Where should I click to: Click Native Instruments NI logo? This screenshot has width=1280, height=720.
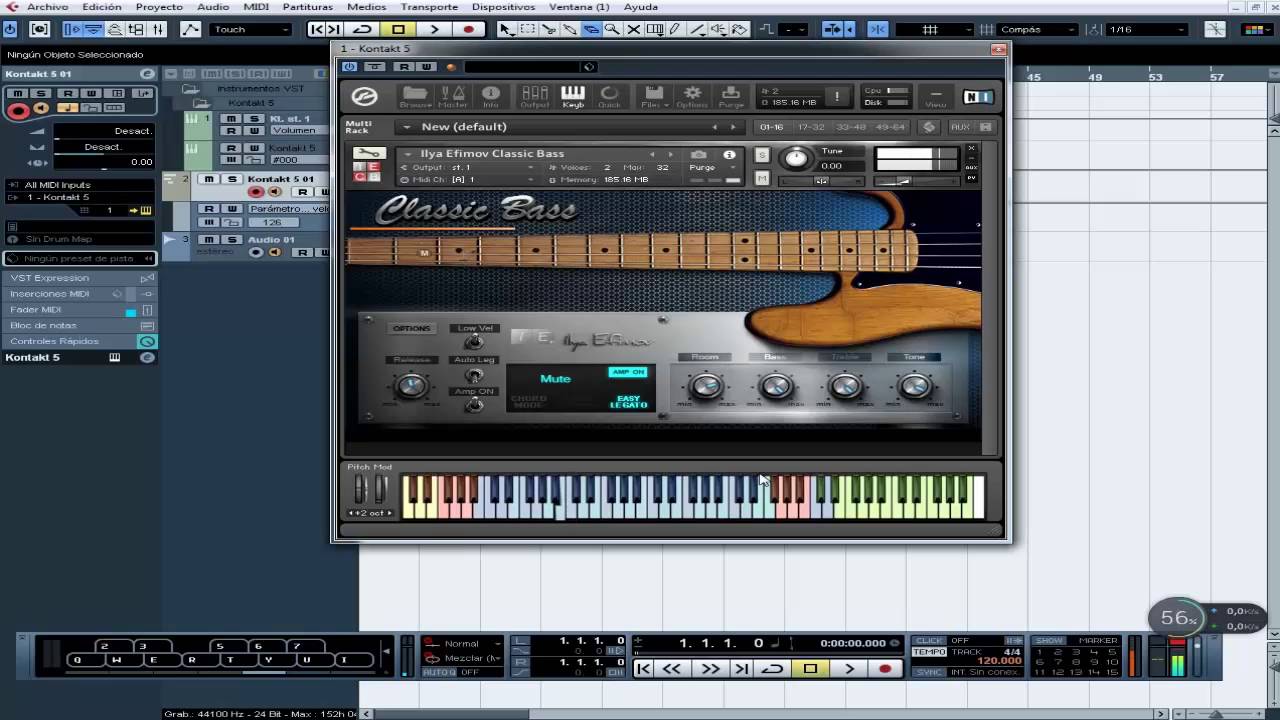coord(977,97)
